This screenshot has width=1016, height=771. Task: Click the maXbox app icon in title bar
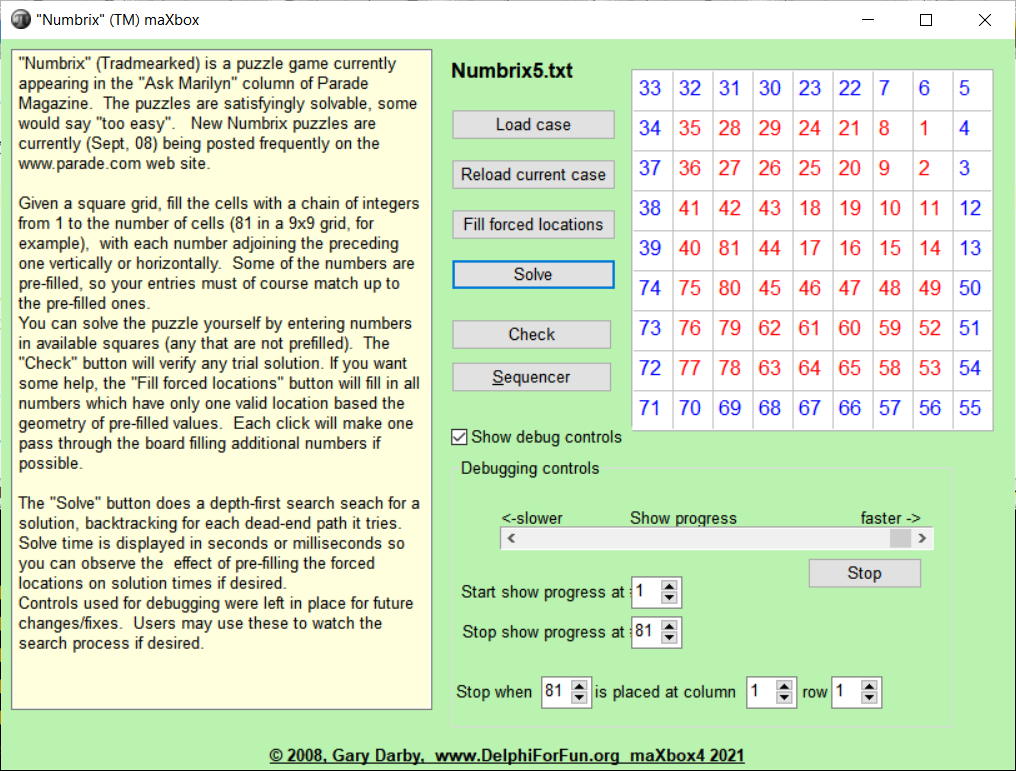pyautogui.click(x=20, y=20)
